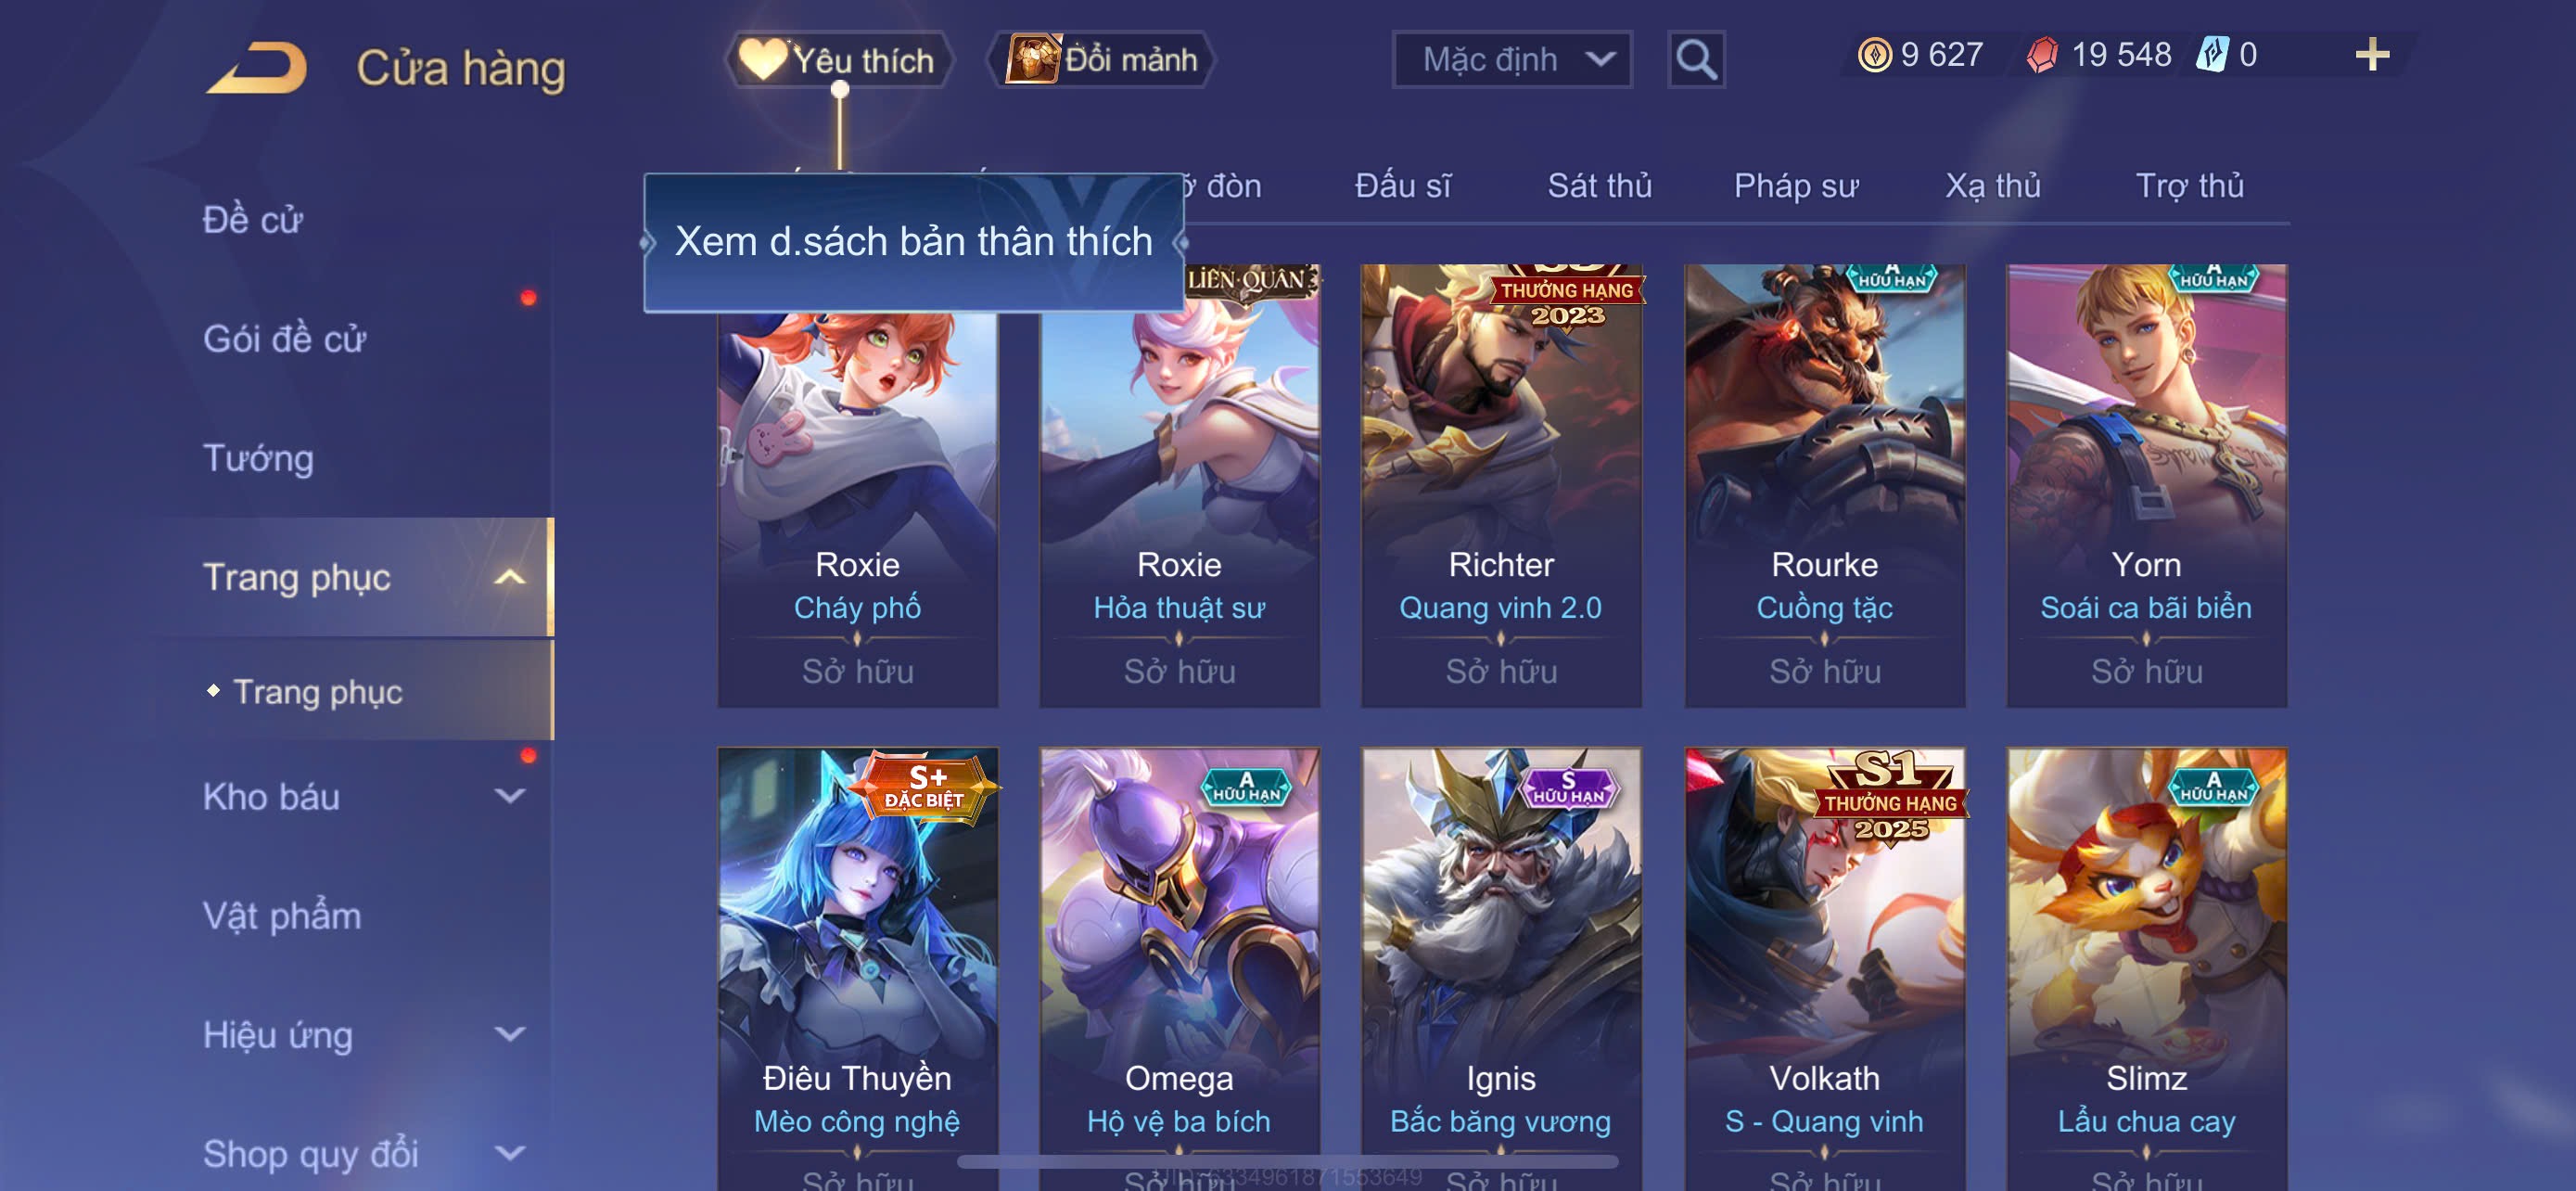The width and height of the screenshot is (2576, 1191).
Task: Tap the golden back arrow icon
Action: point(258,66)
